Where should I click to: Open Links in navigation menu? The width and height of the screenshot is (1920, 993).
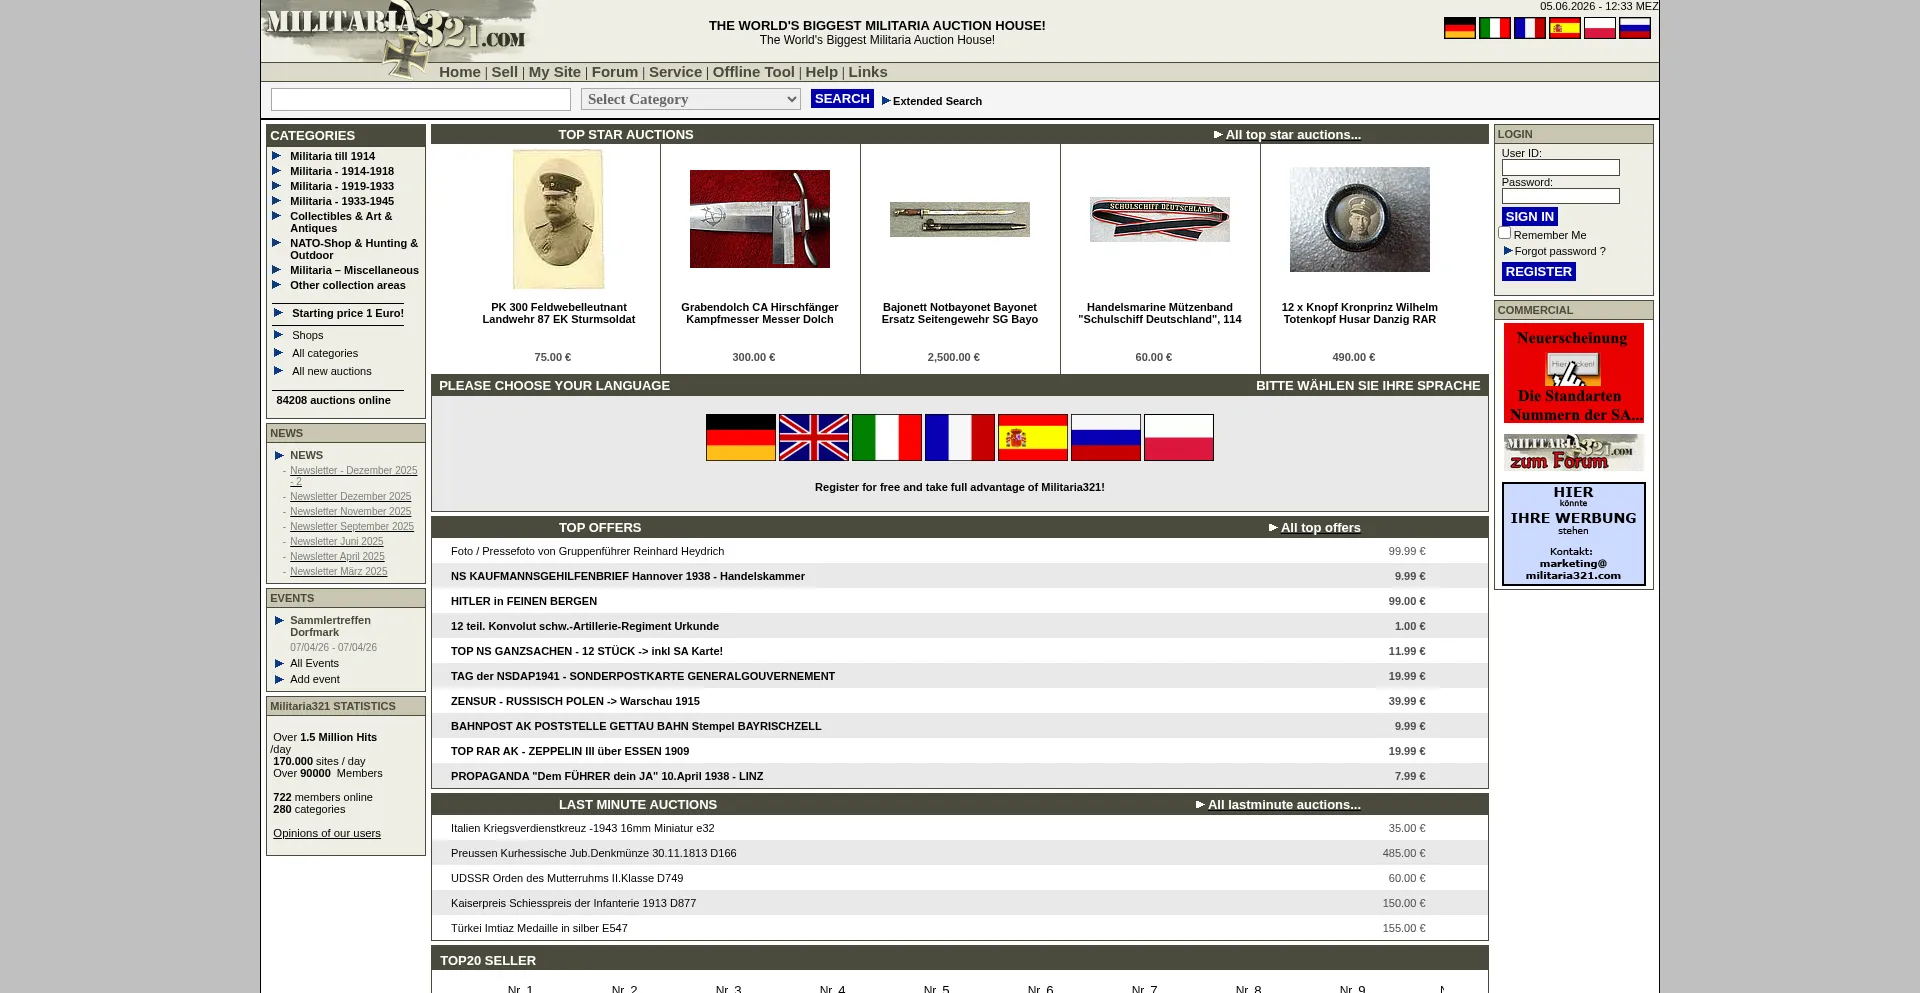point(867,72)
